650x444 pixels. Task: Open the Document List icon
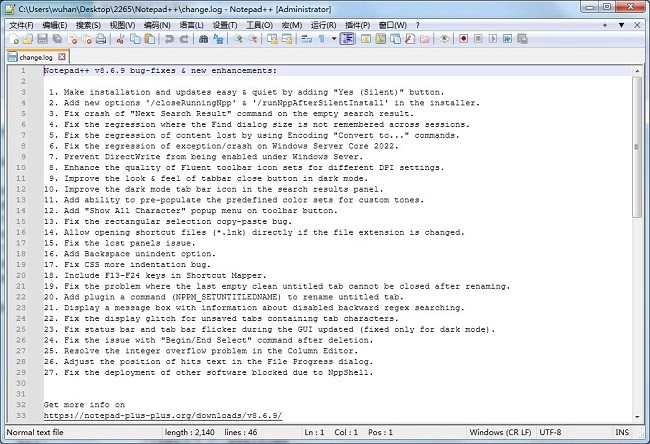(395, 39)
